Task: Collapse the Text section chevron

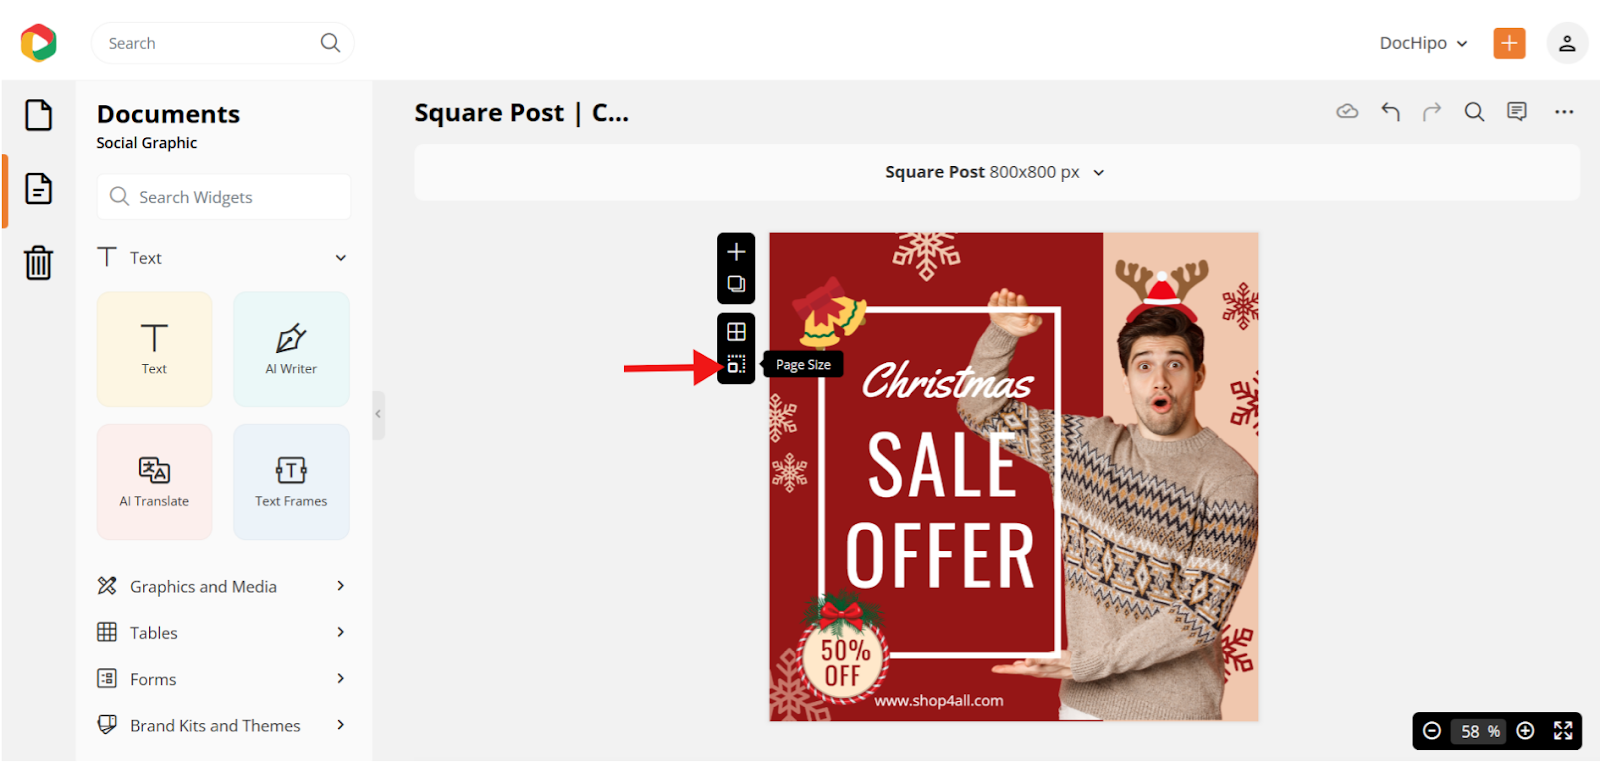Action: (x=341, y=258)
